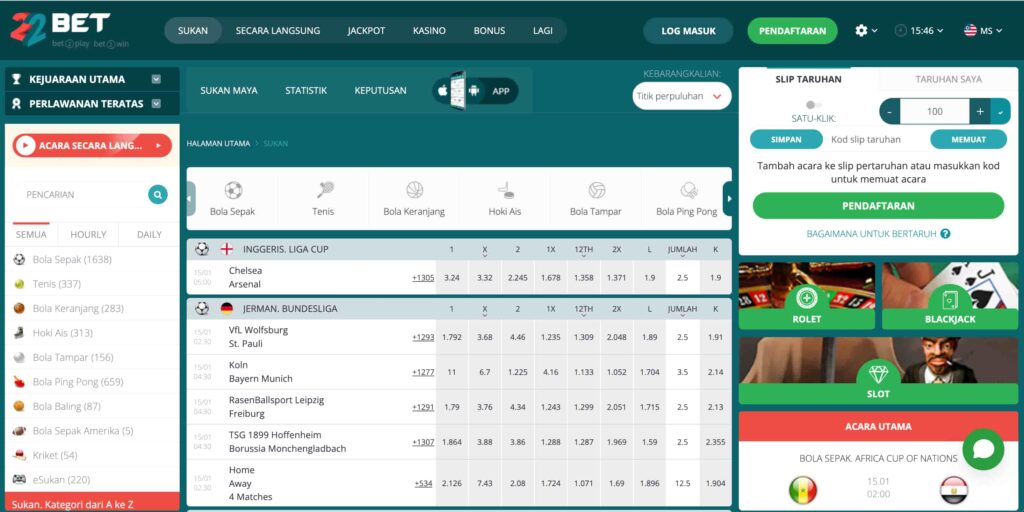
Task: Click the Slot diamond icon
Action: 878,374
